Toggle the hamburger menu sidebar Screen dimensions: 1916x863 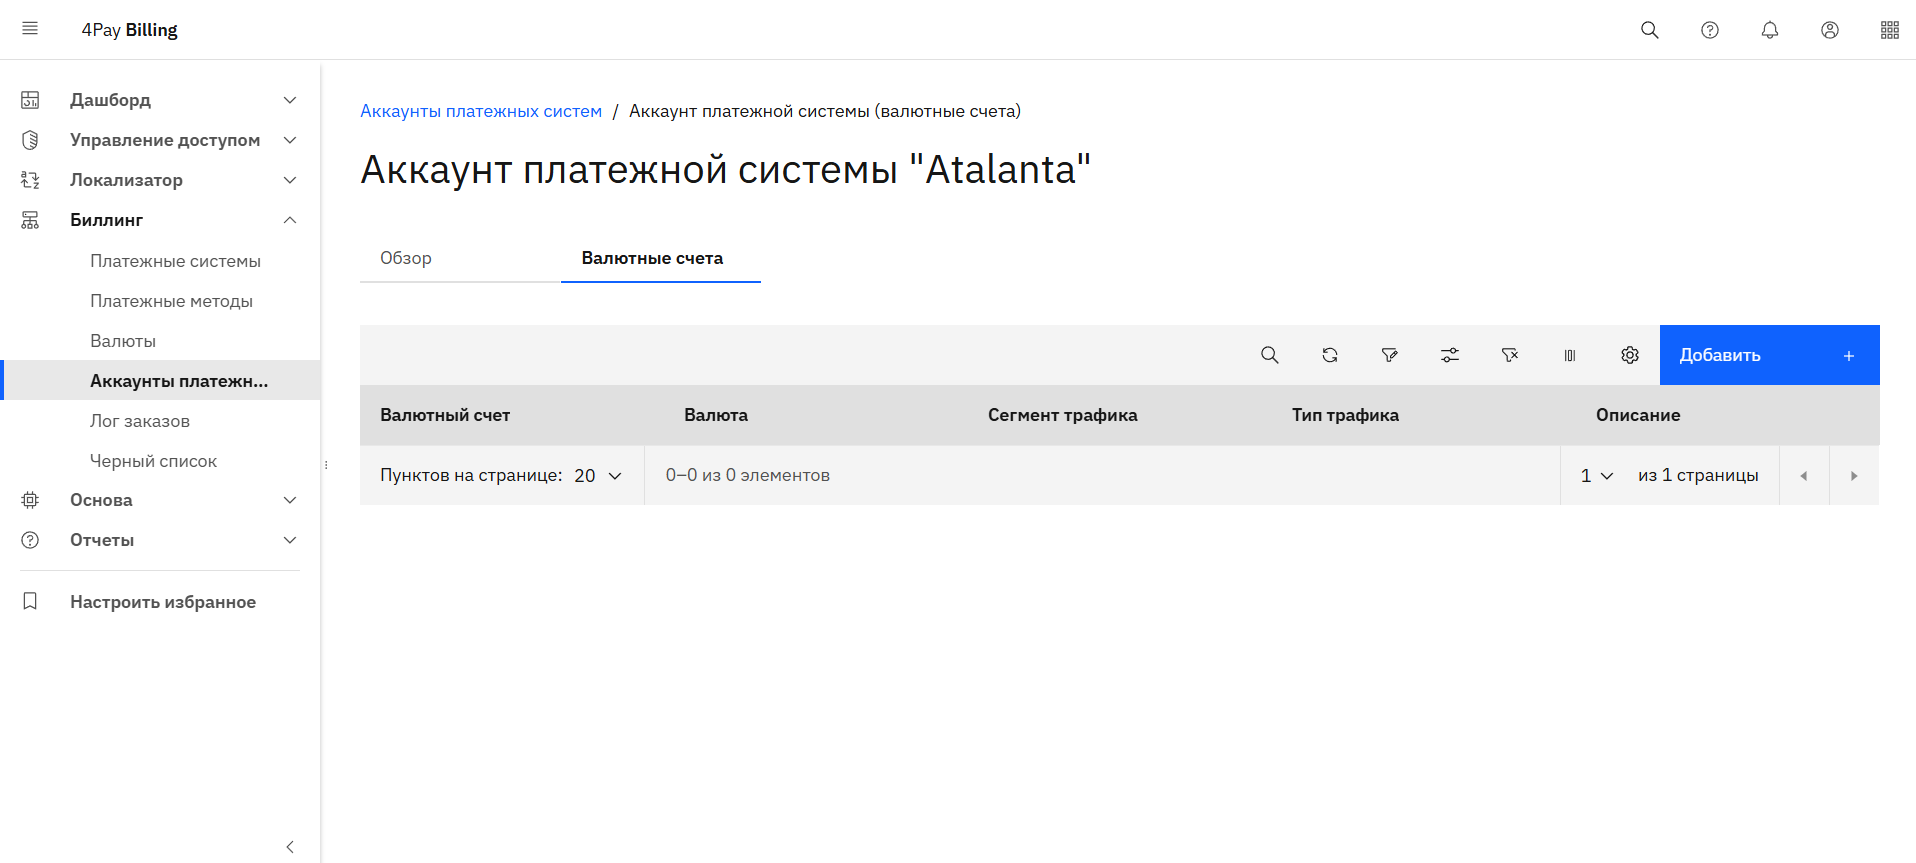(30, 29)
